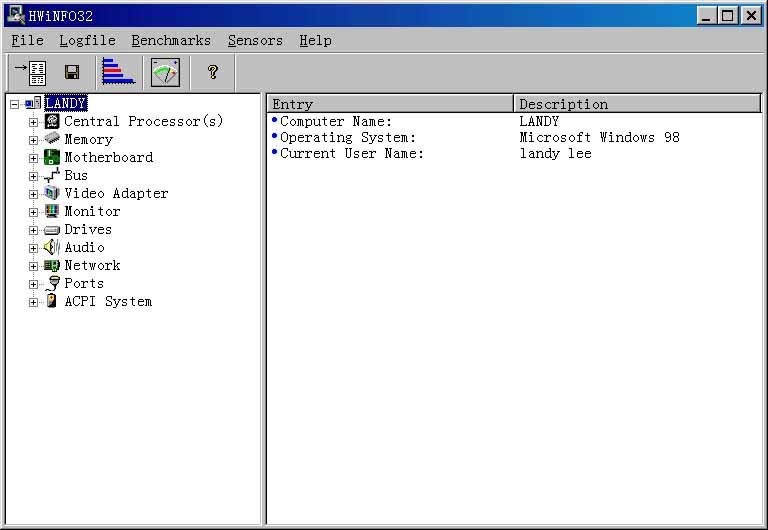
Task: Expand the Drives tree node
Action: (33, 230)
